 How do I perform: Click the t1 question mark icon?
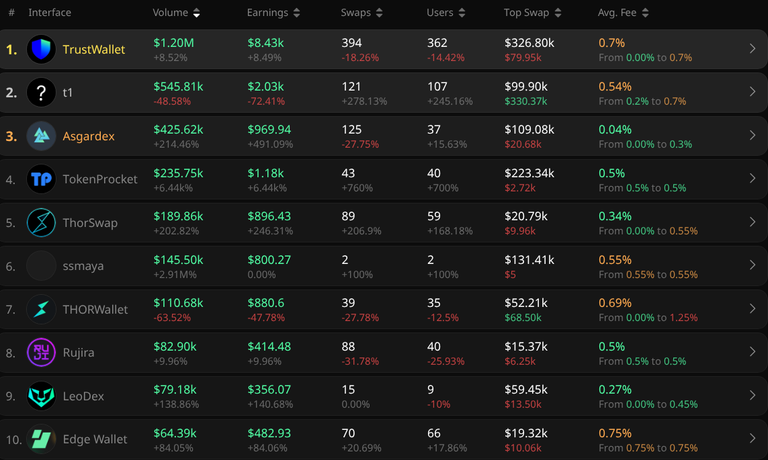[41, 93]
